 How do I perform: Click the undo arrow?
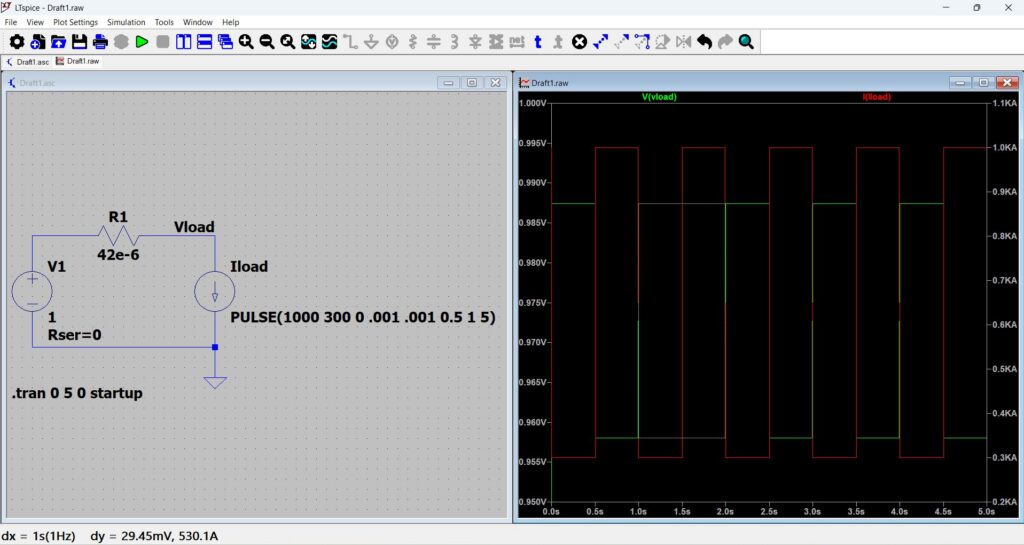click(705, 42)
